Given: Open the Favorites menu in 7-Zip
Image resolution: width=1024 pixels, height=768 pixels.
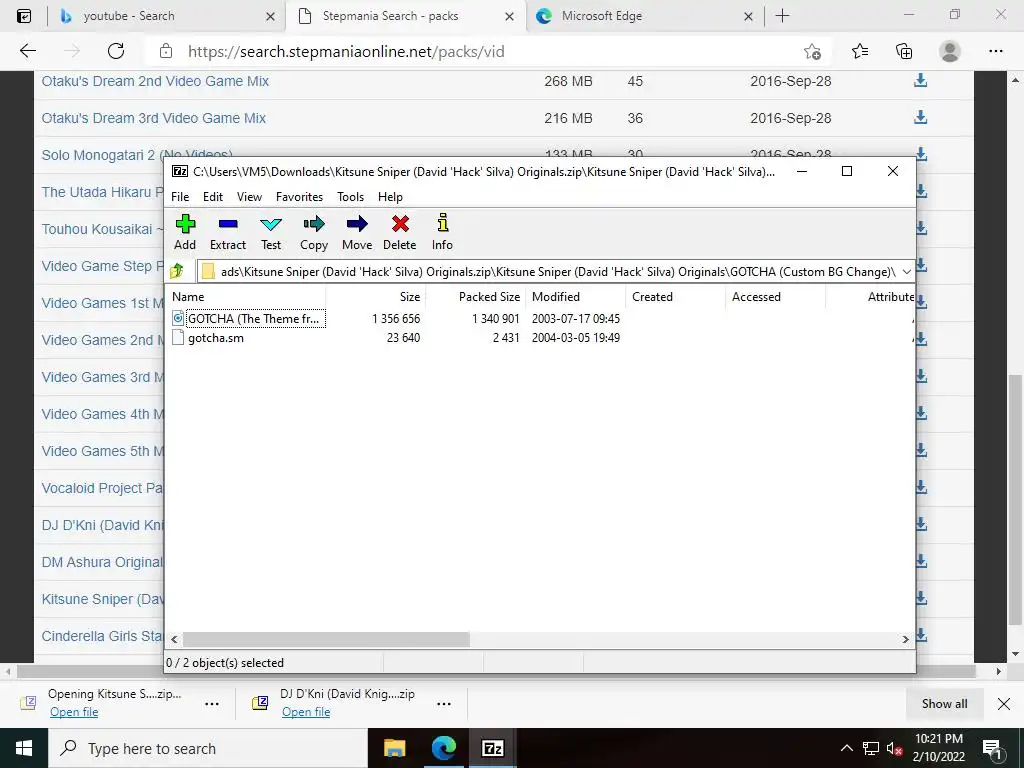Looking at the screenshot, I should (299, 197).
